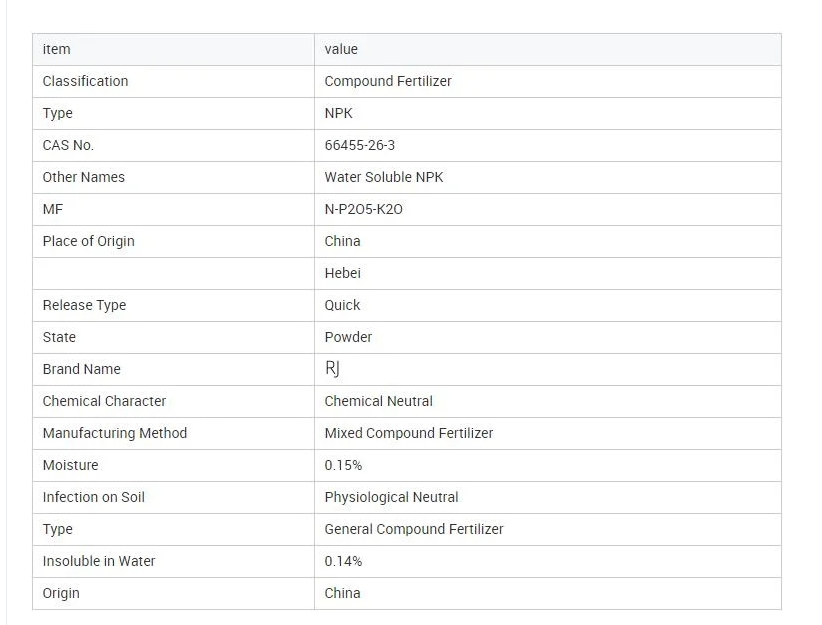The height and width of the screenshot is (625, 822).
Task: Click the 'Infection on Soil' label
Action: (x=94, y=497)
